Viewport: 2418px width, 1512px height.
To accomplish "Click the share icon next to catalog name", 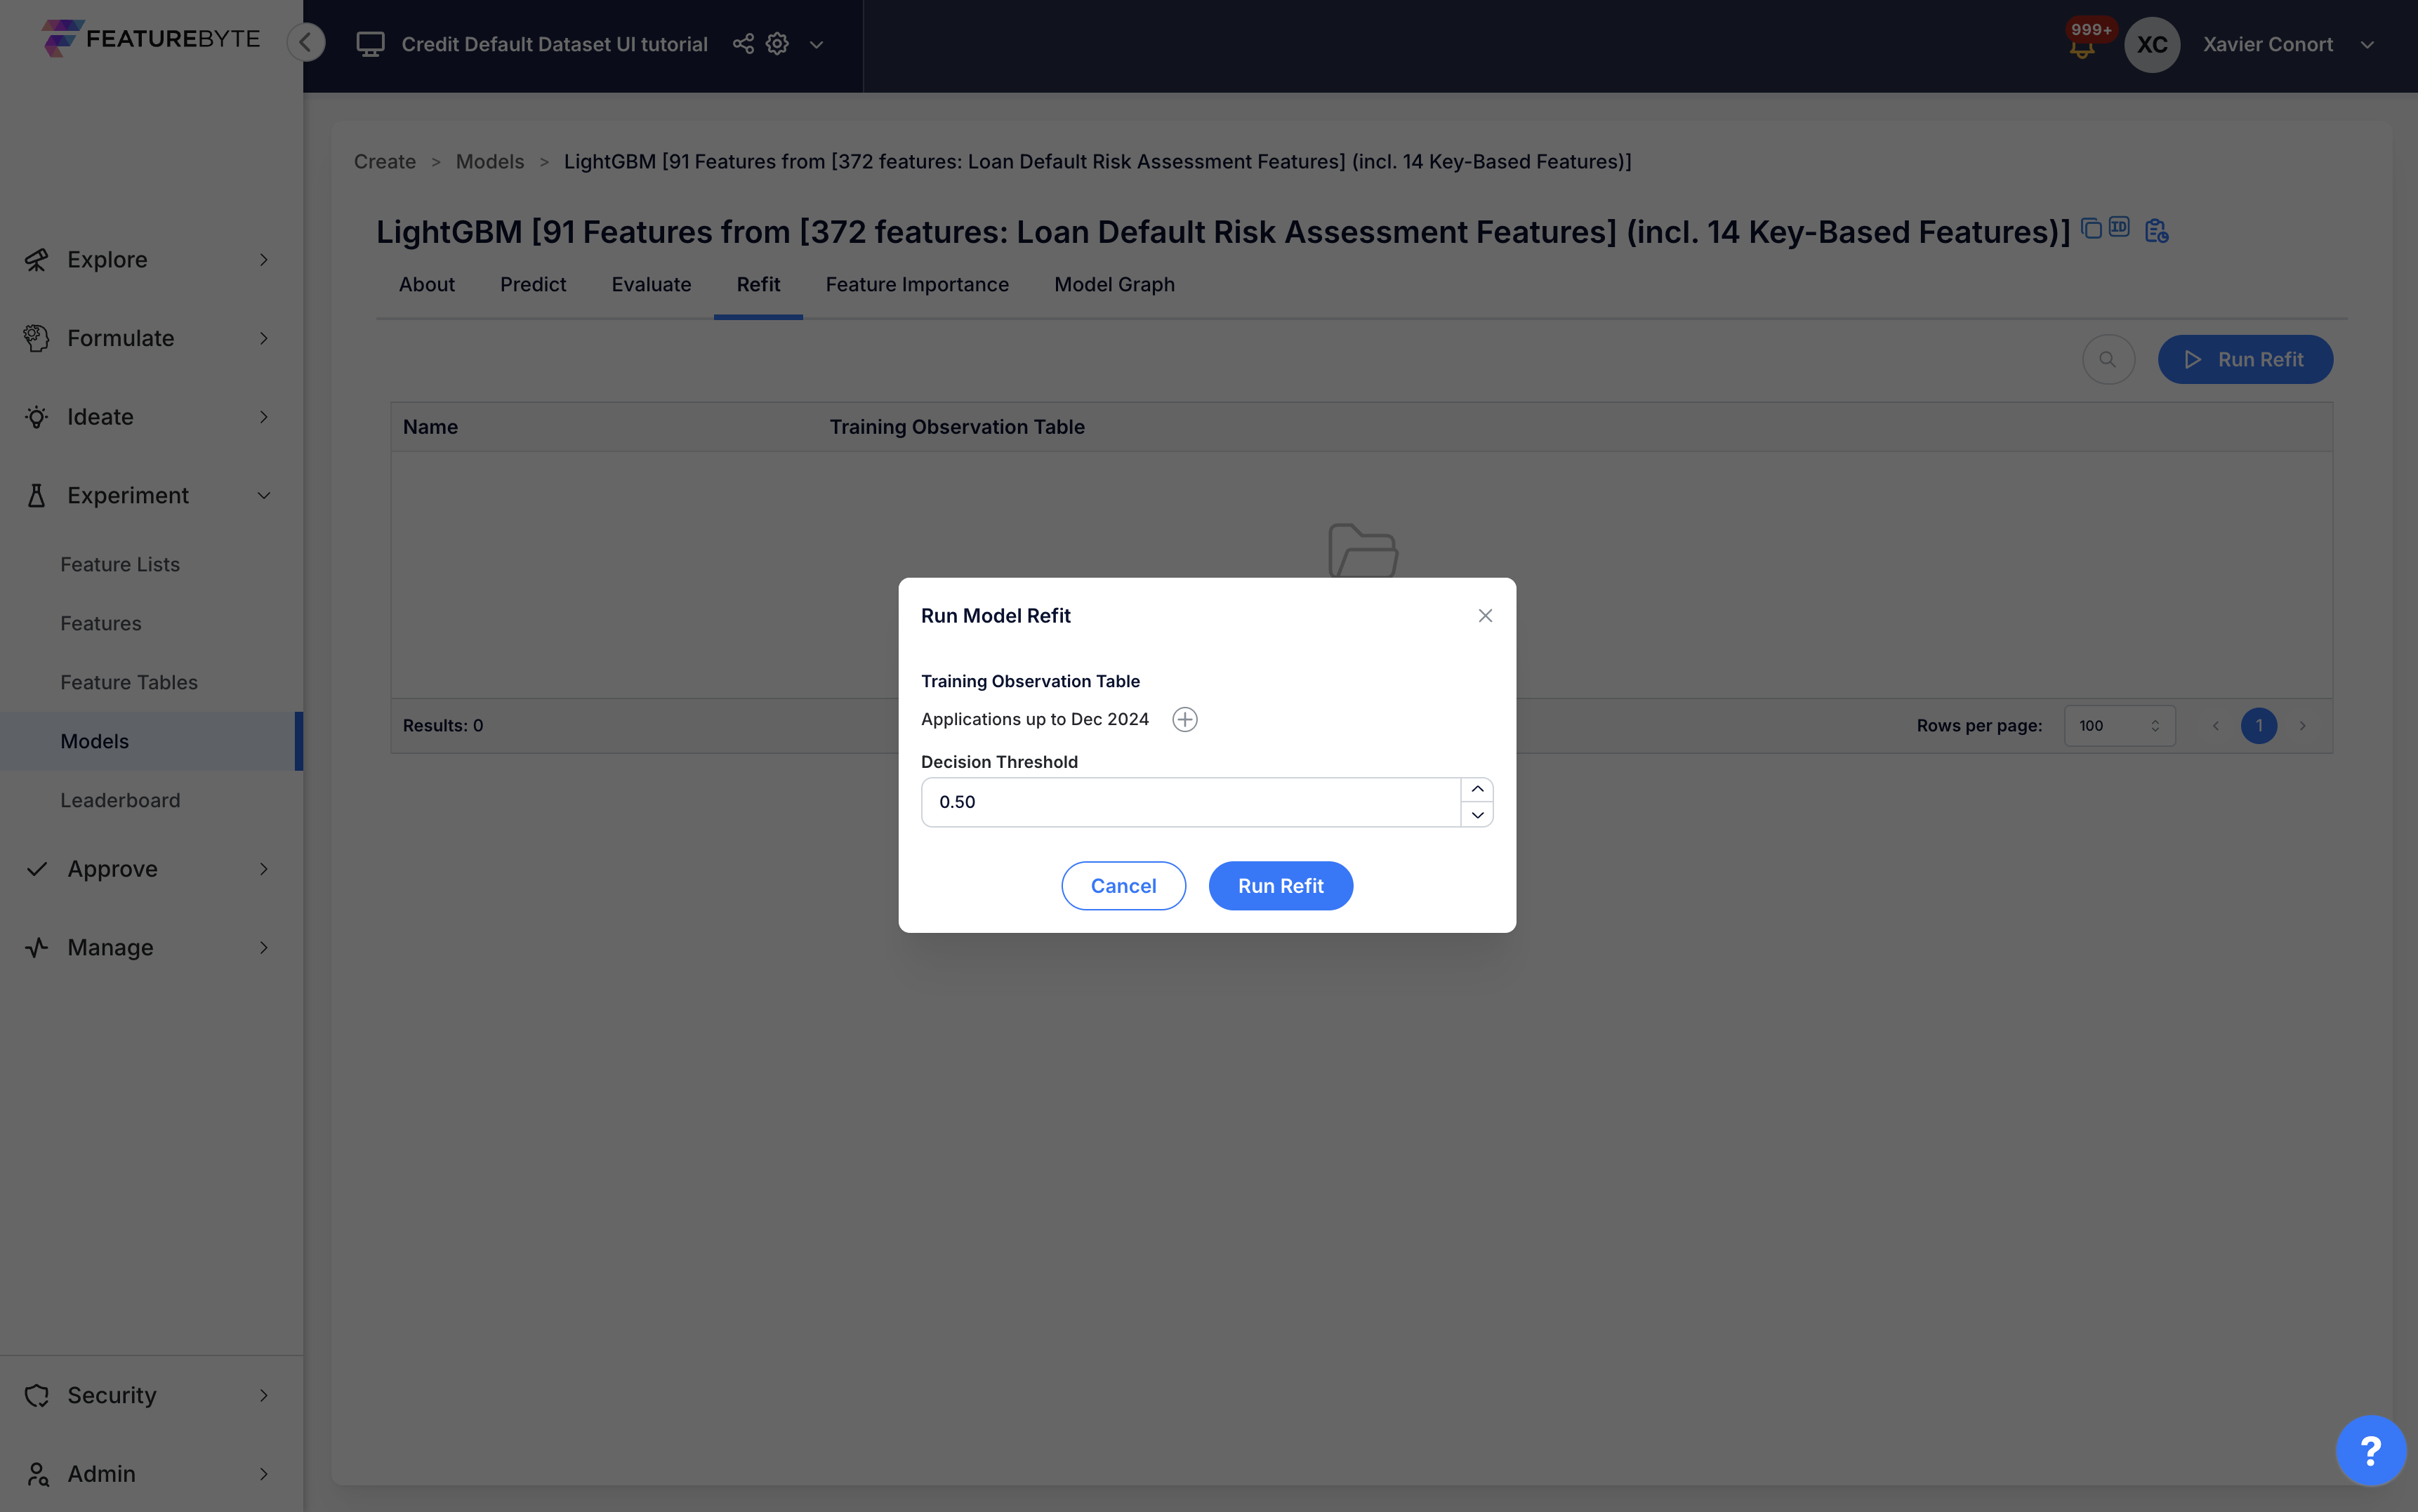I will pos(743,44).
